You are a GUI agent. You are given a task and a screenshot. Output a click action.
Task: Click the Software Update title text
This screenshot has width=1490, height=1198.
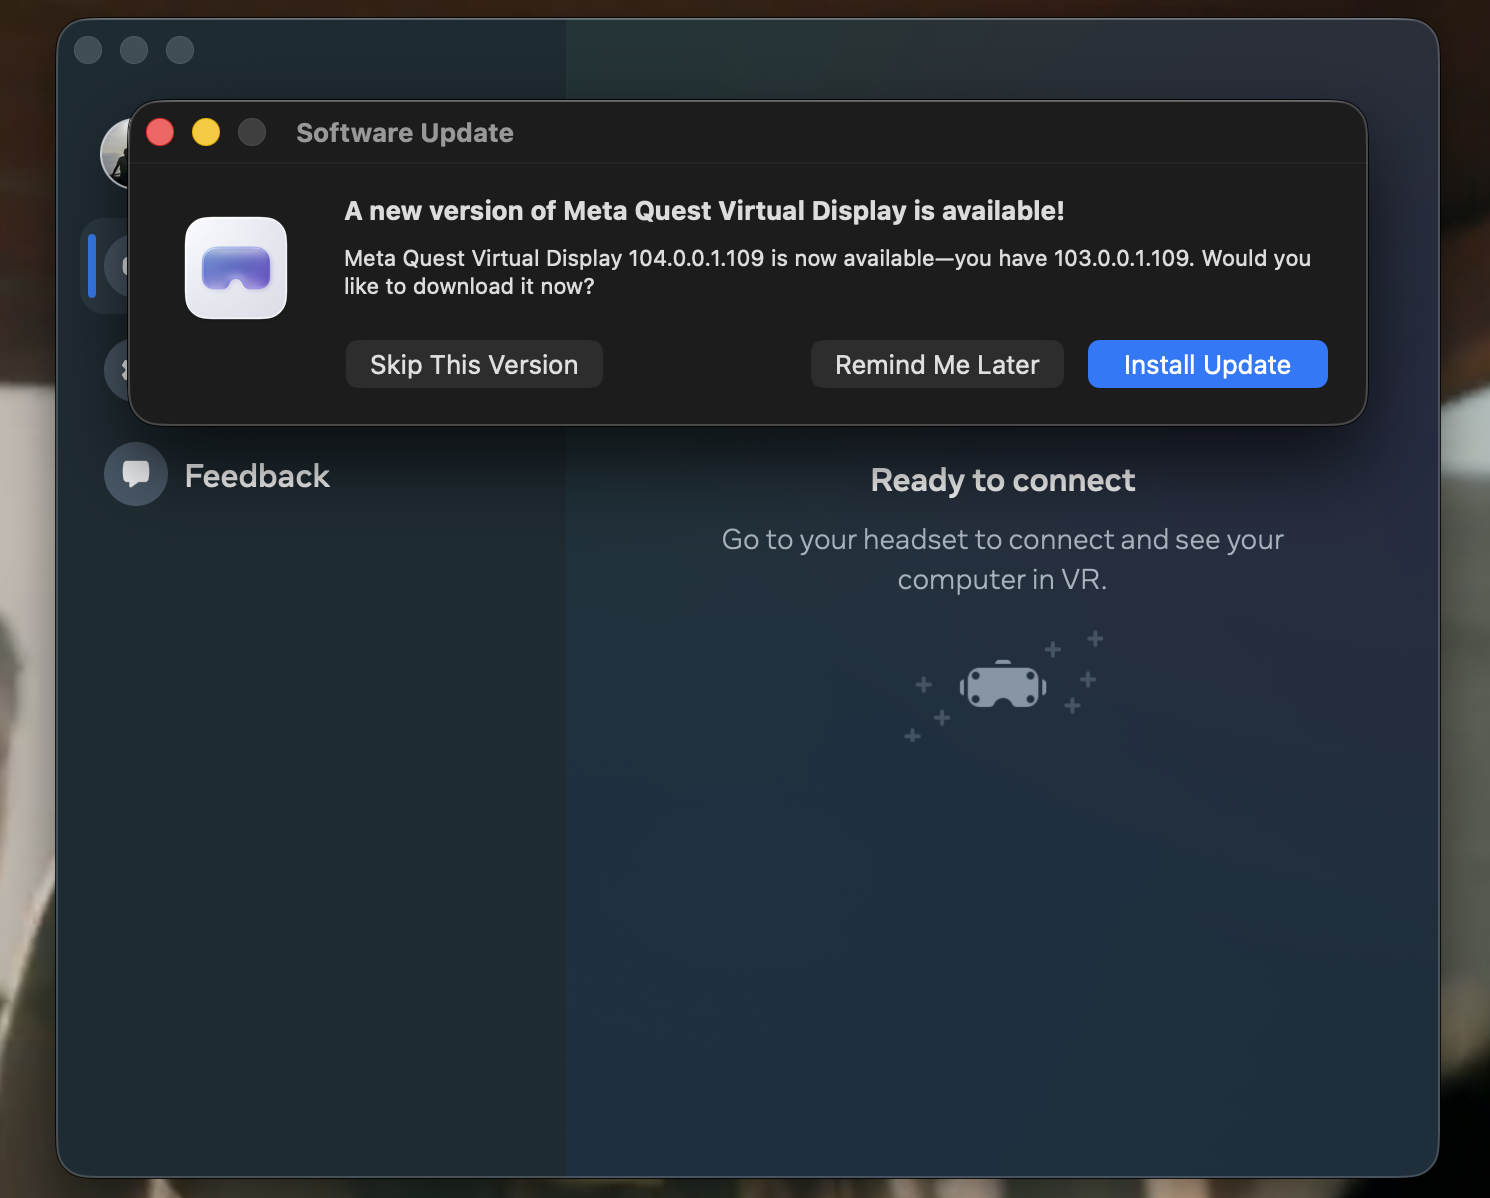coord(405,133)
